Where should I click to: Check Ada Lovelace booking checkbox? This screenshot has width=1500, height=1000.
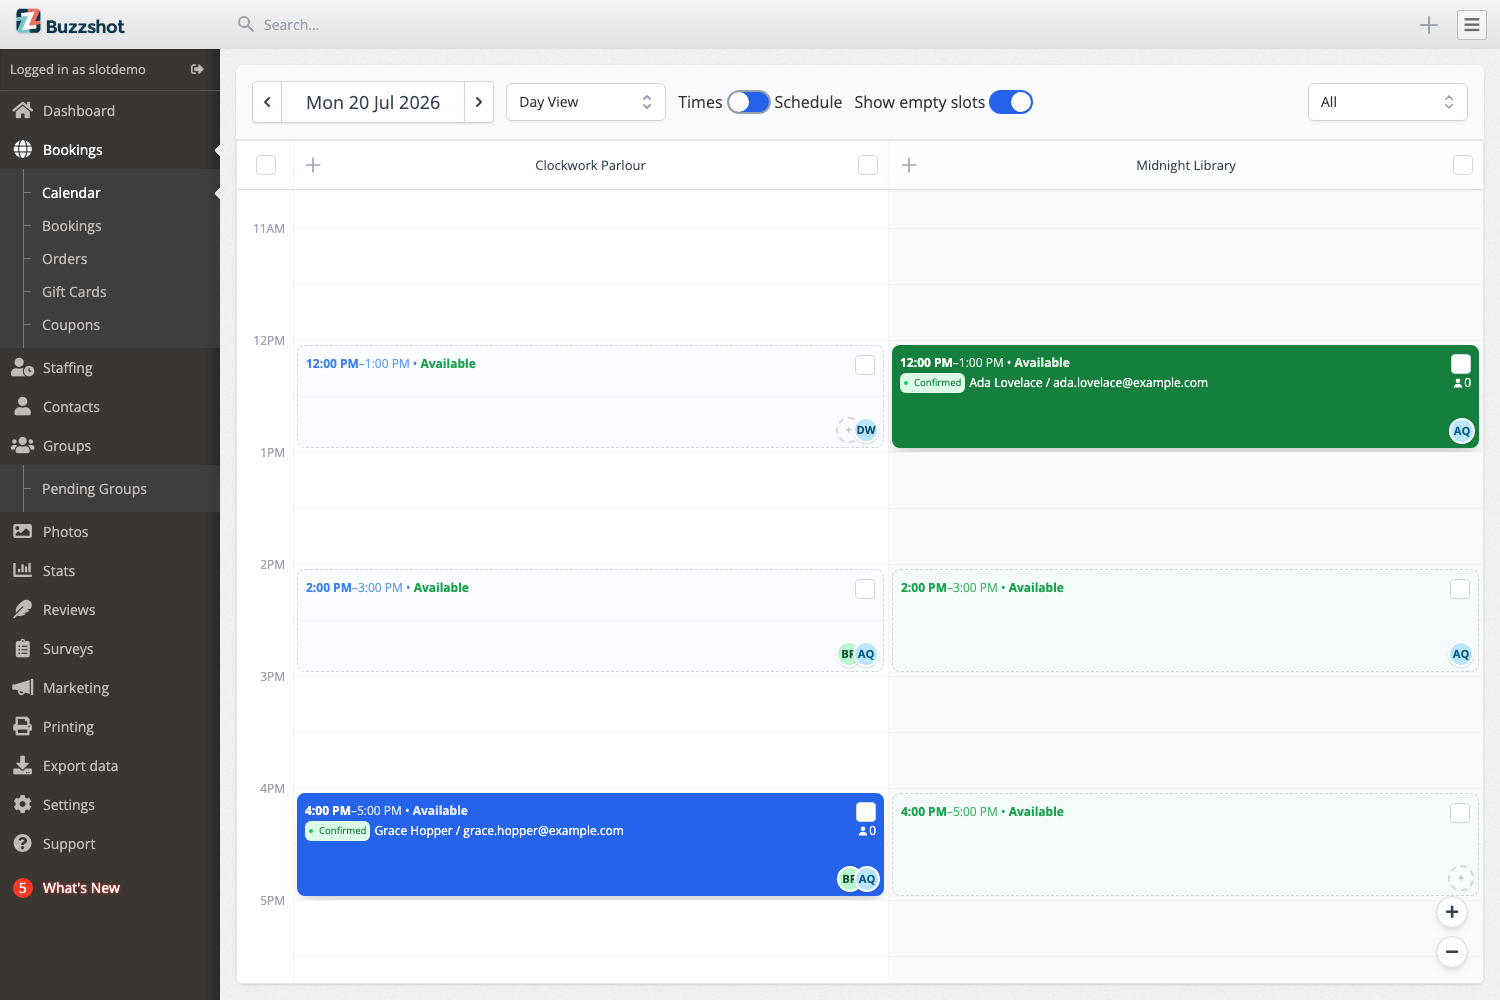[1461, 364]
